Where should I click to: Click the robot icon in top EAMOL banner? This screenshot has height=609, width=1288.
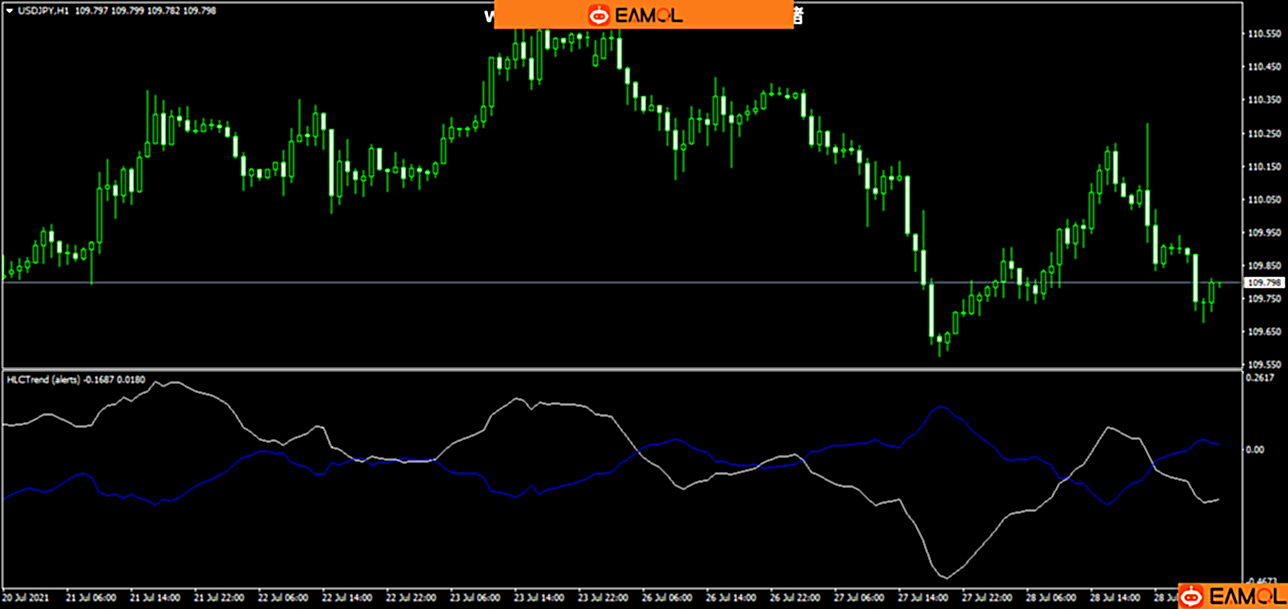tap(599, 15)
